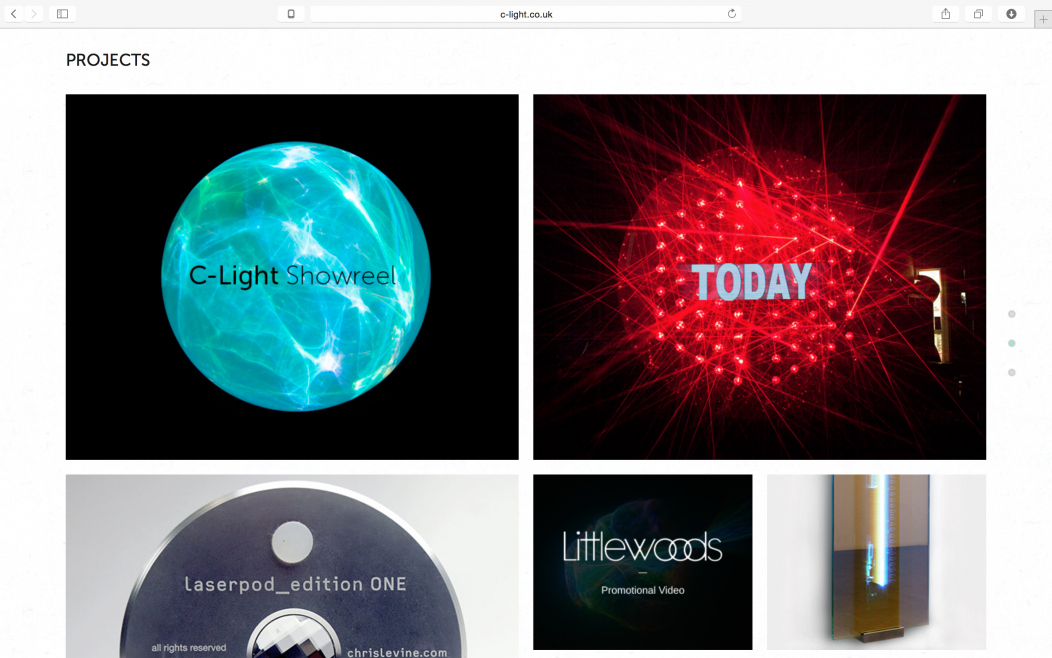
Task: Focus the c-light.co.uk address field
Action: 526,13
